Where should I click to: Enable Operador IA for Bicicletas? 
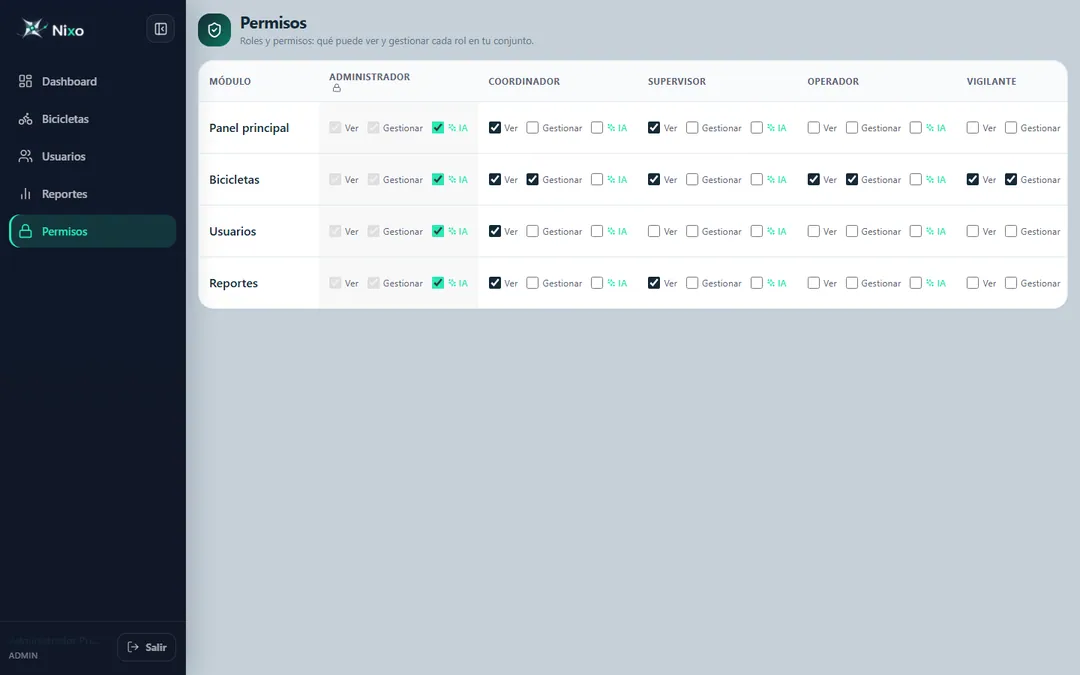click(x=915, y=179)
